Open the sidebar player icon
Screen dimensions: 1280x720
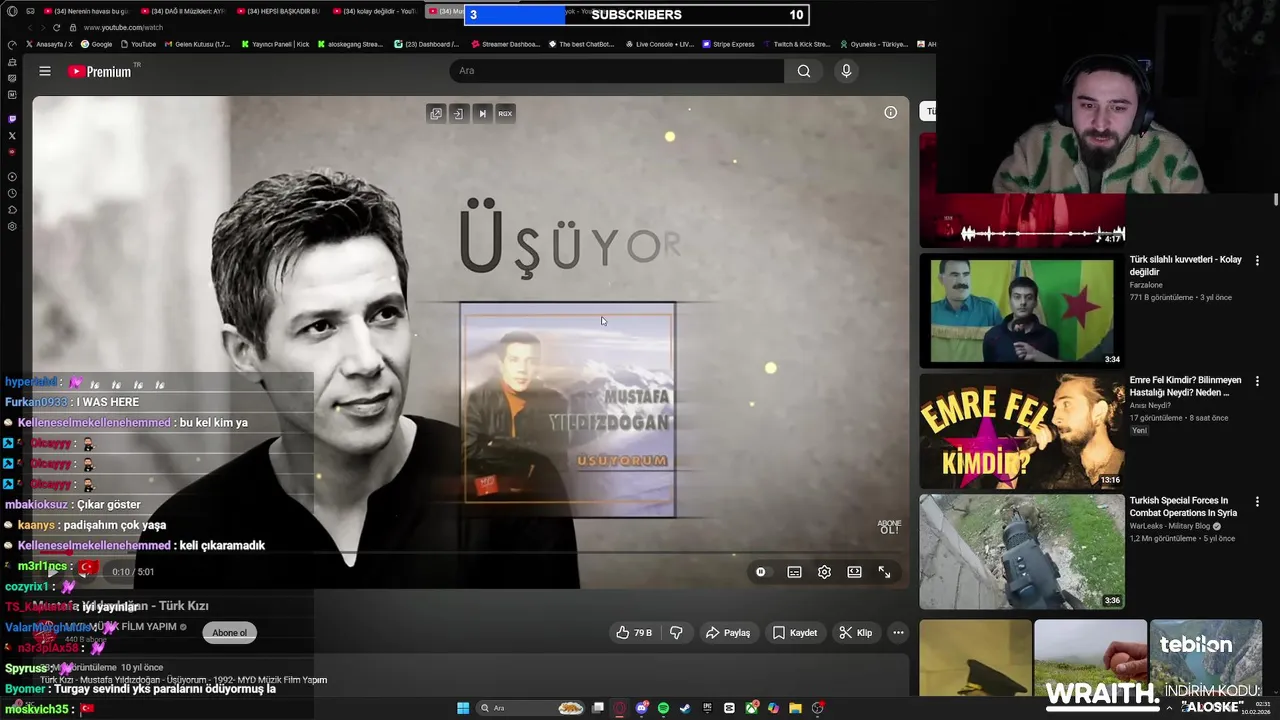(x=12, y=177)
